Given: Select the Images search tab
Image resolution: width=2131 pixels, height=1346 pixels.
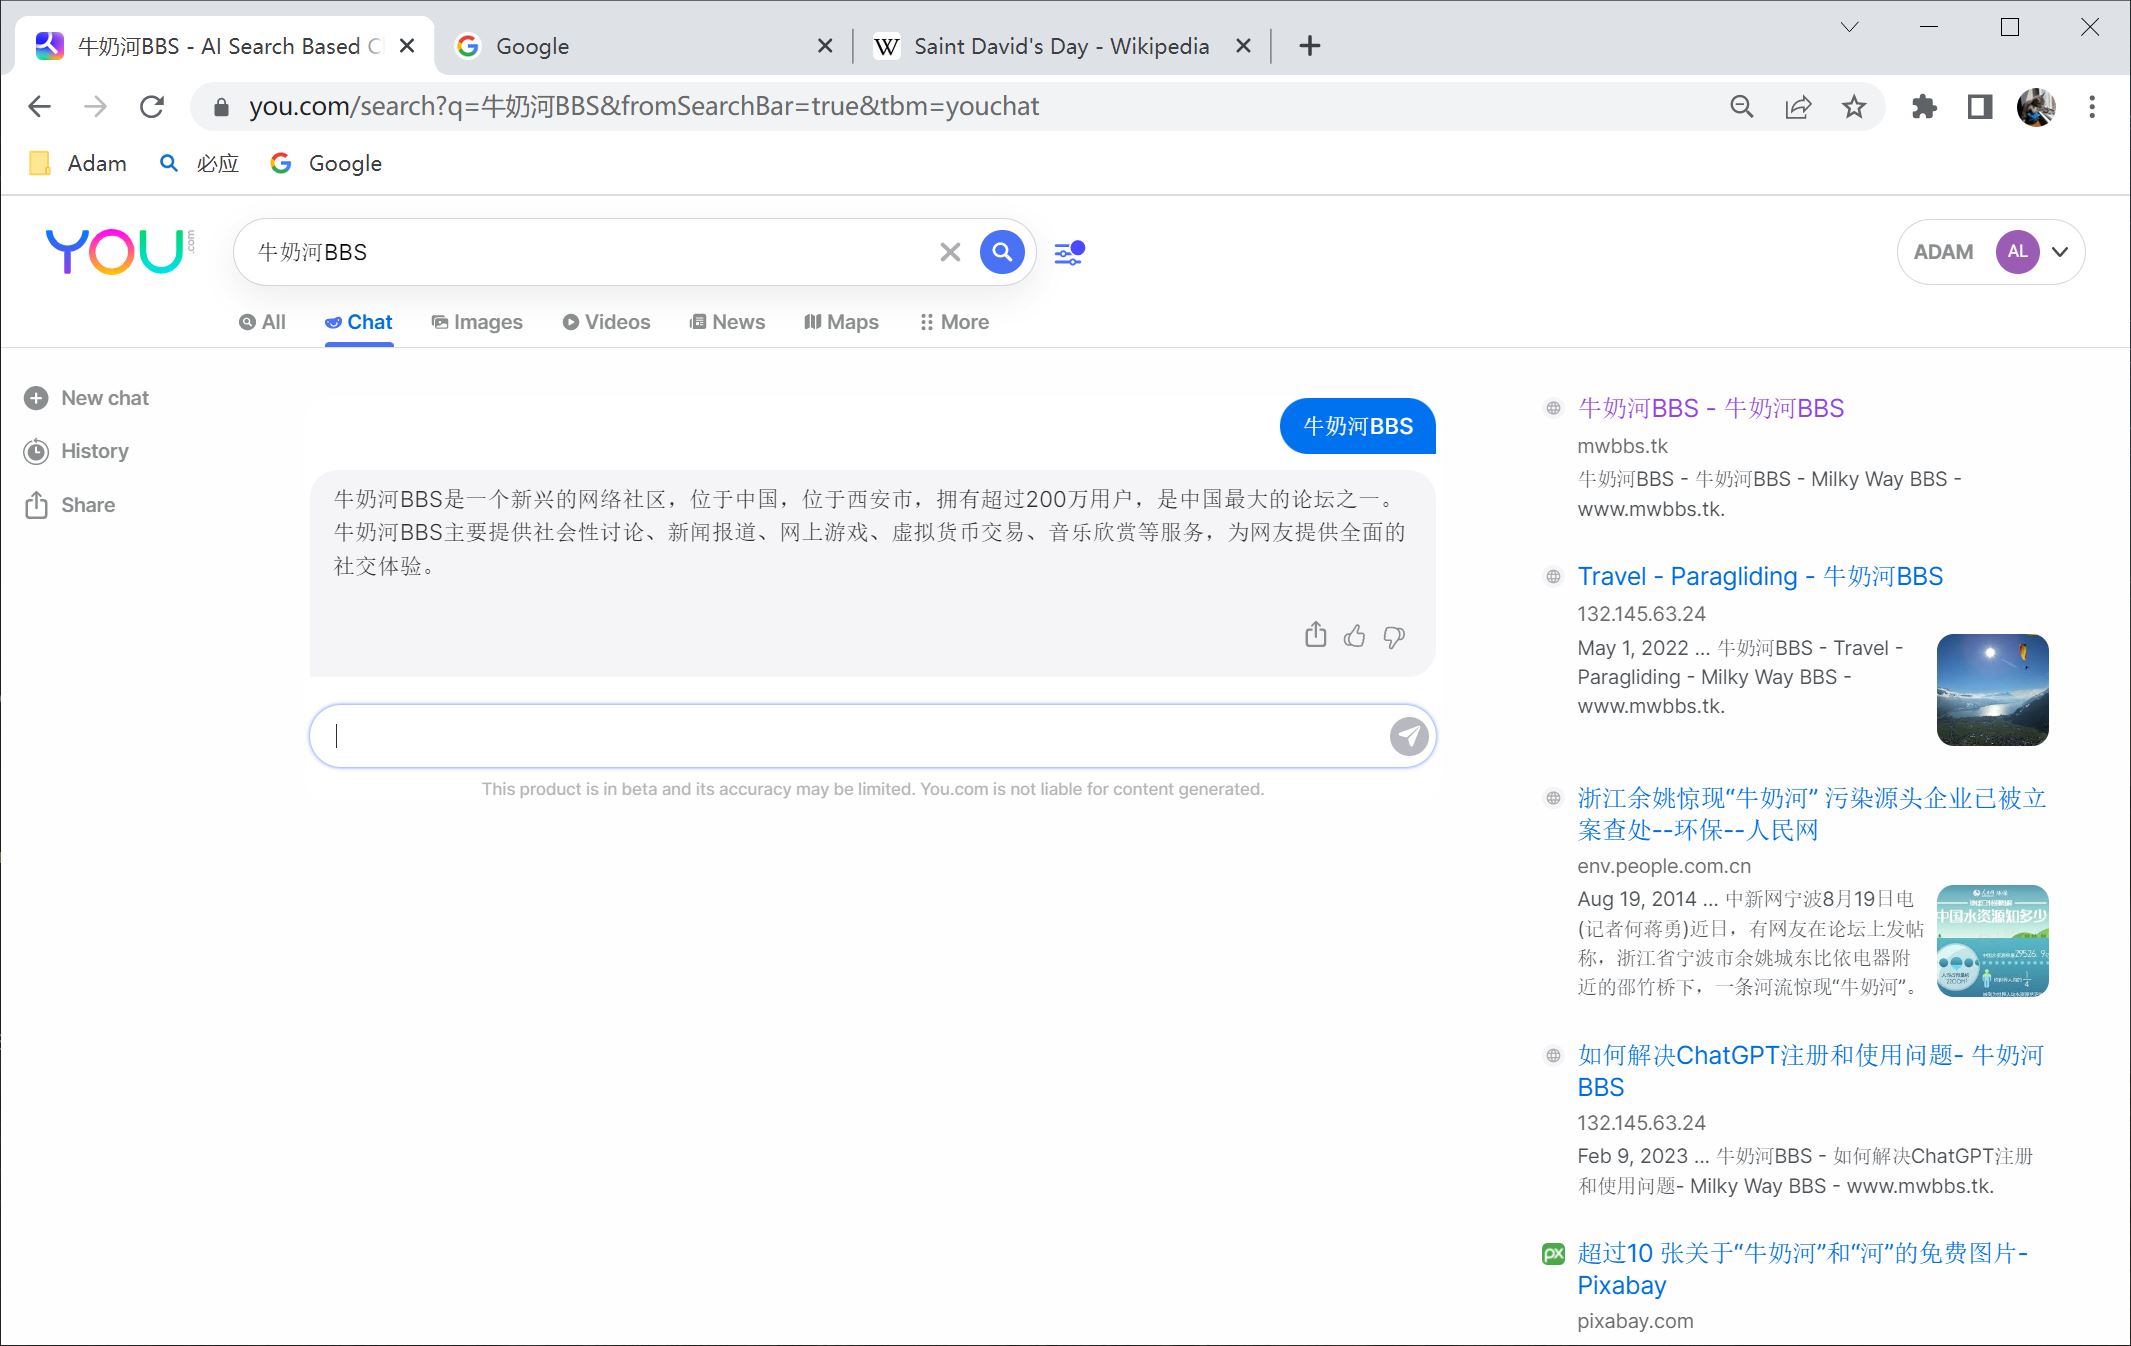Looking at the screenshot, I should (x=477, y=322).
